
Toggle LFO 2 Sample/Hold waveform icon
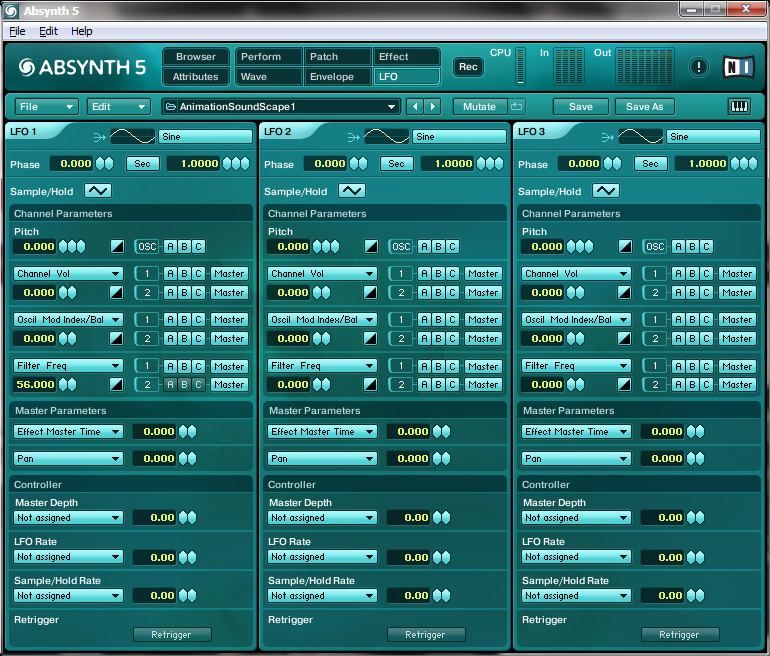tap(352, 191)
